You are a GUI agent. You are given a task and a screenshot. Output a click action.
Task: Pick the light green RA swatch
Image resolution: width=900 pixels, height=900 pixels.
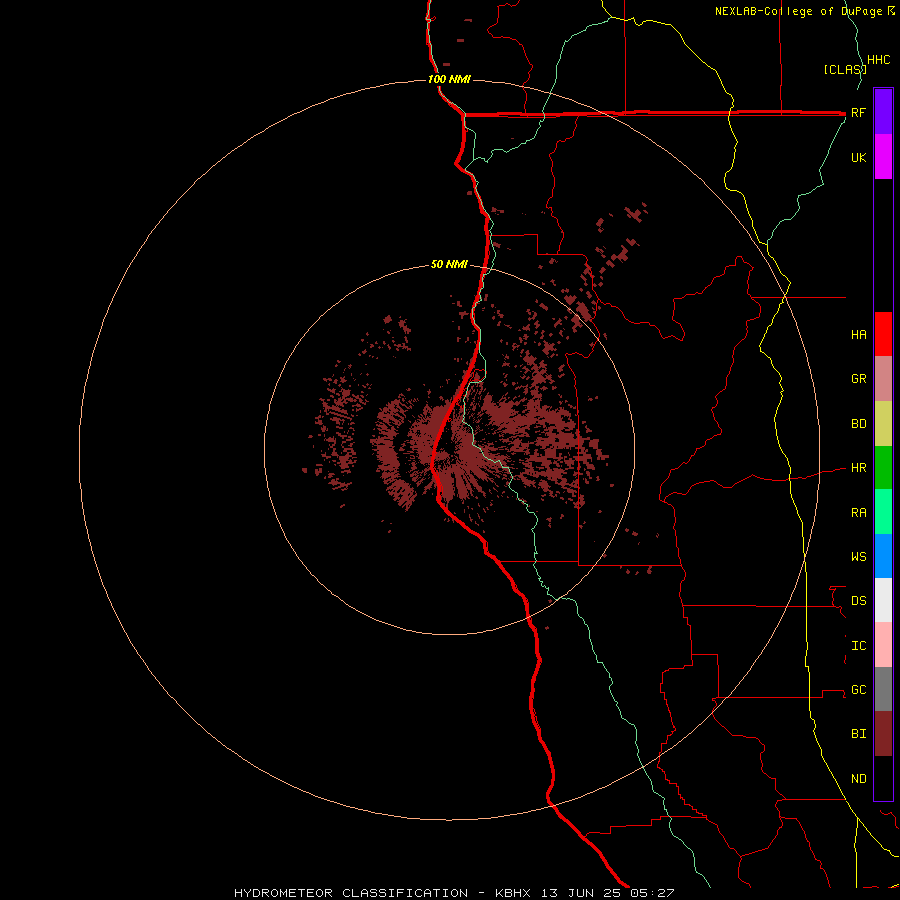coord(883,512)
